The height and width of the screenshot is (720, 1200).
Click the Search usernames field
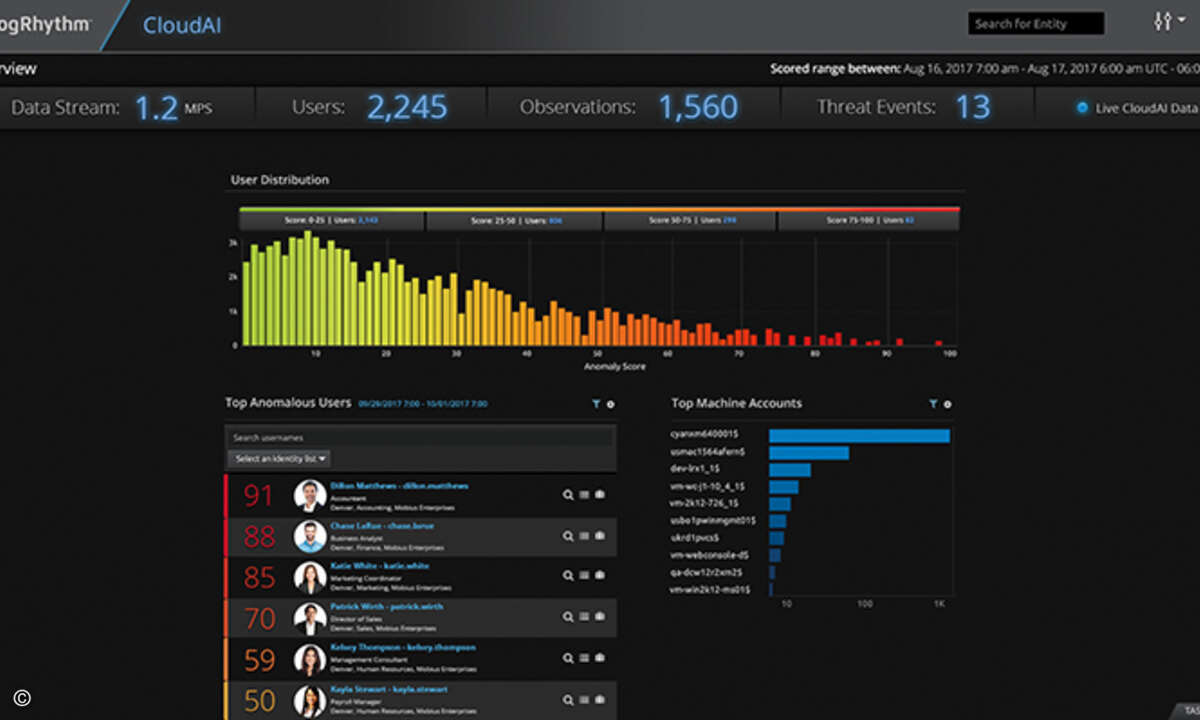click(x=420, y=438)
